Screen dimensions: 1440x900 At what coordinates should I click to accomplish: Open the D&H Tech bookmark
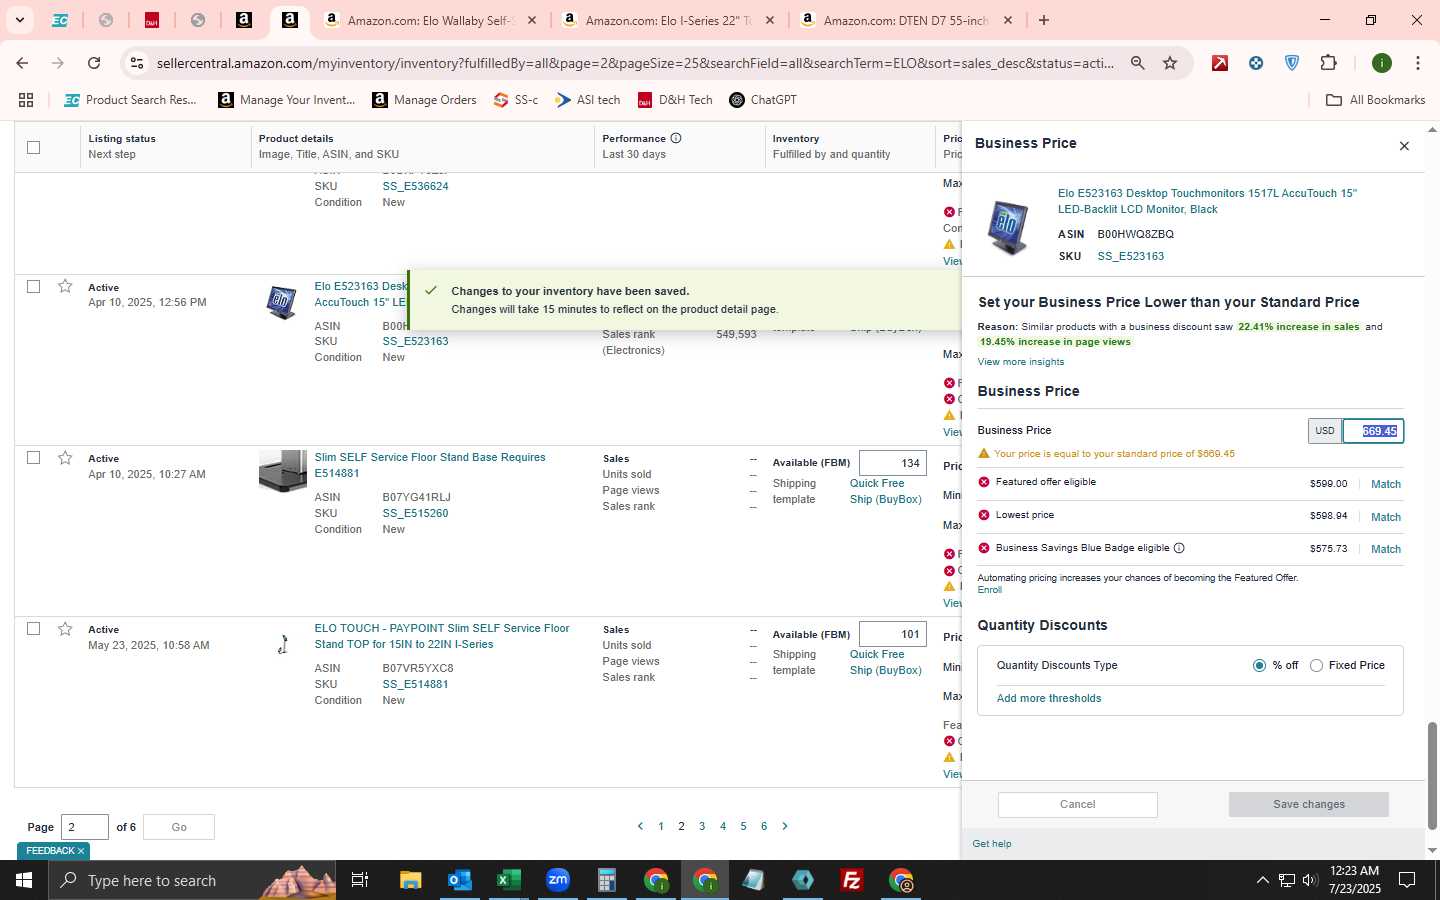(675, 100)
